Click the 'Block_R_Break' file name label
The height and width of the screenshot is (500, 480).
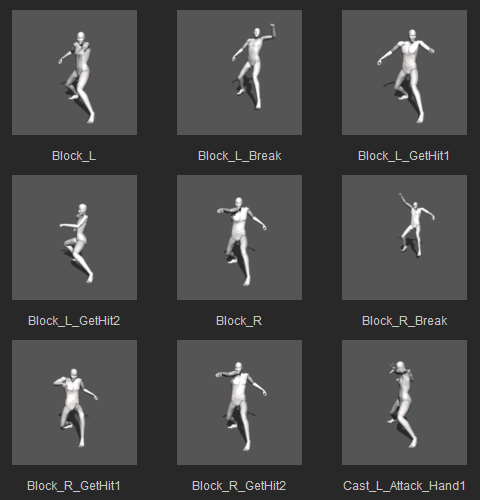point(404,321)
